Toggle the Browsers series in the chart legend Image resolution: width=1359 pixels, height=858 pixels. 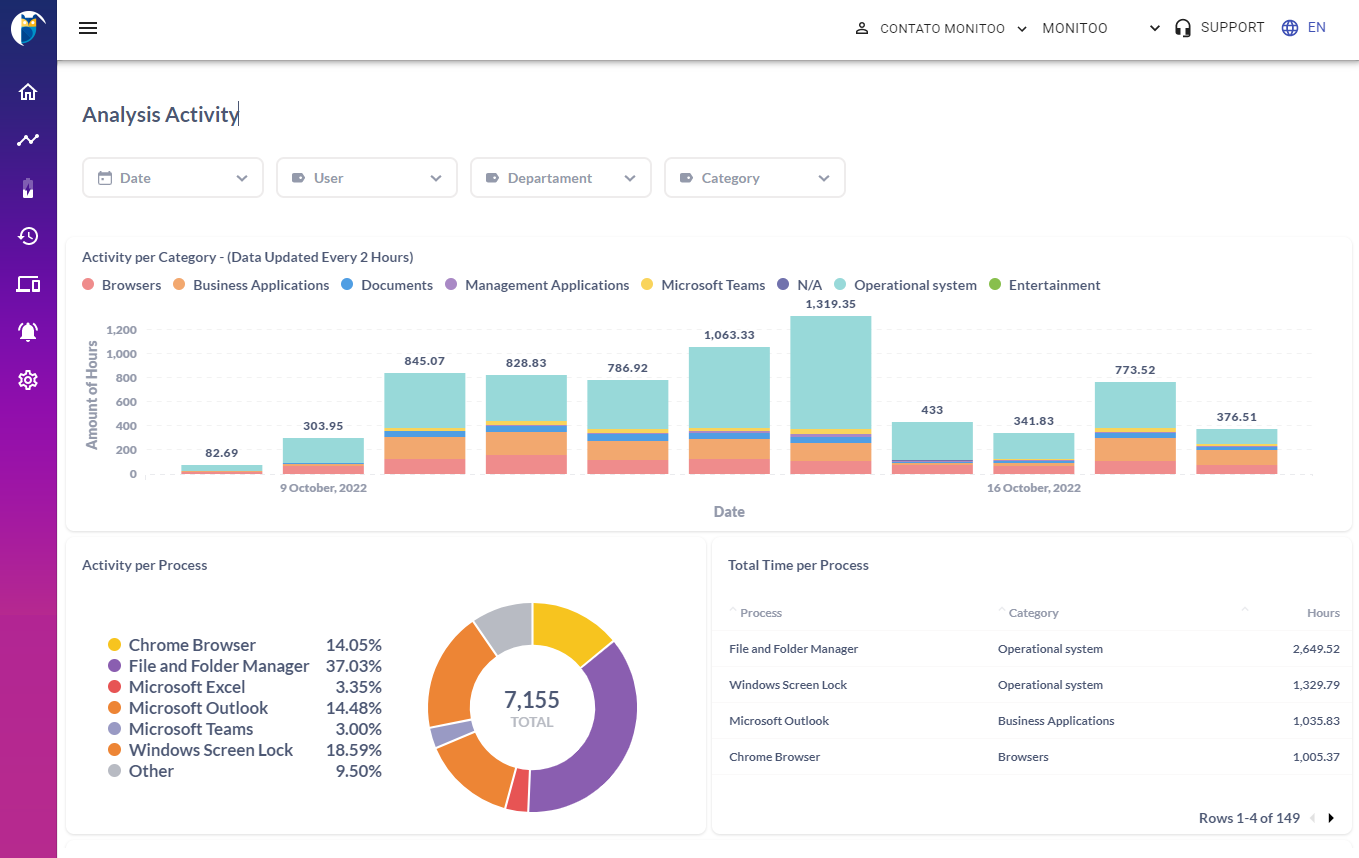pyautogui.click(x=121, y=285)
